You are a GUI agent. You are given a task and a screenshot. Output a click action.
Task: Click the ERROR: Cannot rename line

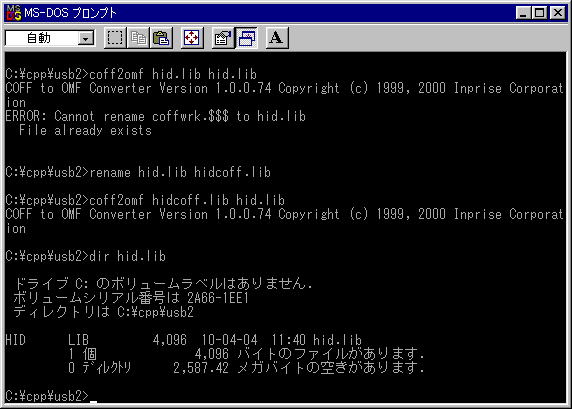[x=156, y=116]
